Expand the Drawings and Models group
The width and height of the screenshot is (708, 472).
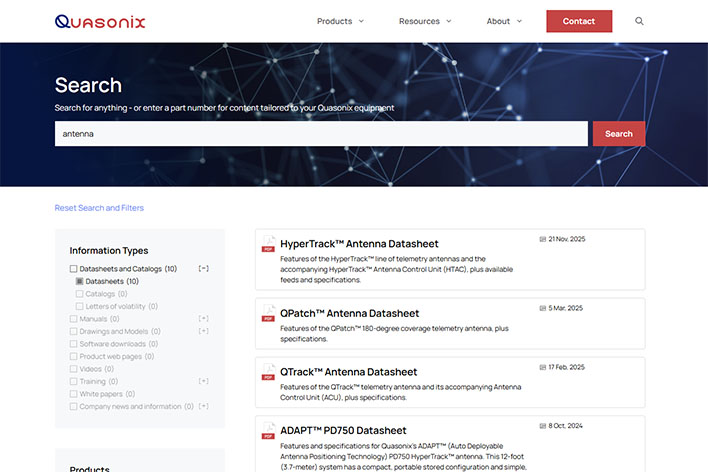click(204, 331)
